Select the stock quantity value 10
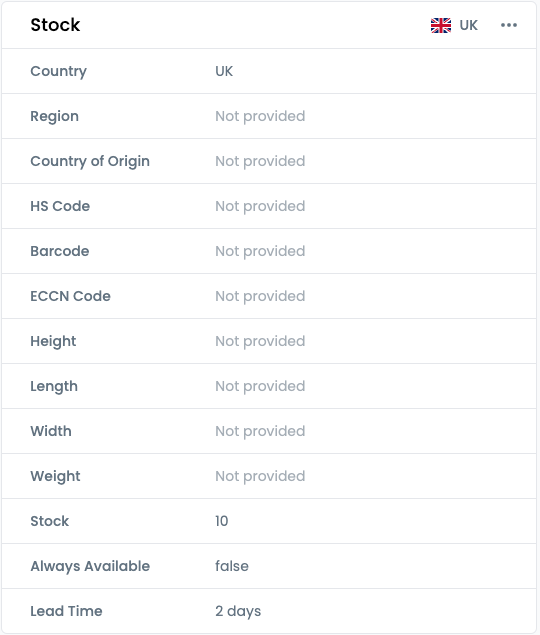 click(222, 521)
